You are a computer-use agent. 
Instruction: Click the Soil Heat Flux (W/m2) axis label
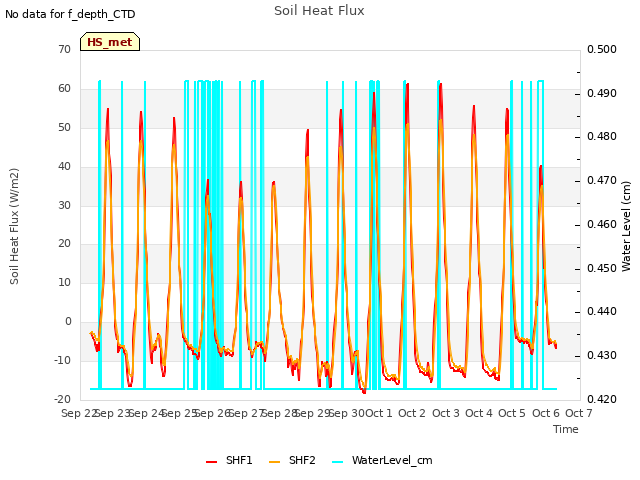coord(14,226)
